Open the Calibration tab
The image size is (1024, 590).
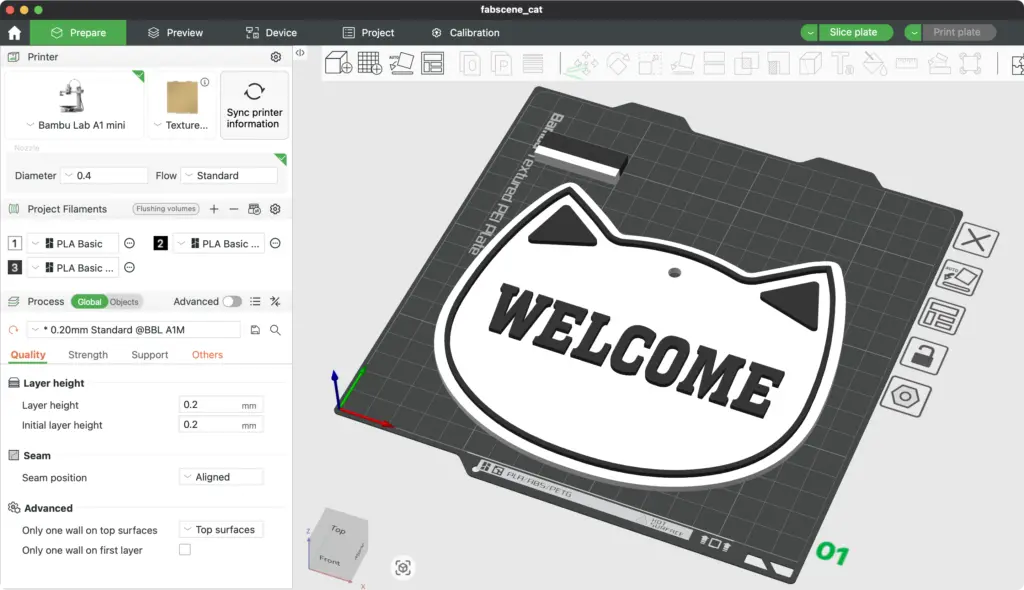466,33
